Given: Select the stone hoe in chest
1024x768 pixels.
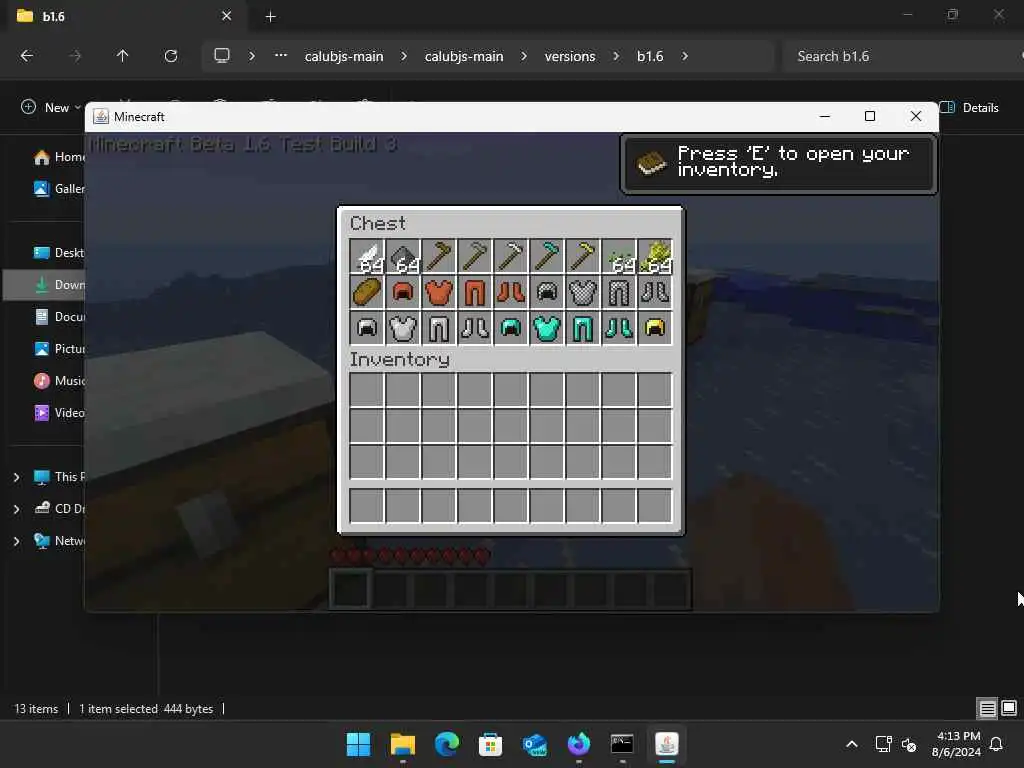Looking at the screenshot, I should pos(475,256).
